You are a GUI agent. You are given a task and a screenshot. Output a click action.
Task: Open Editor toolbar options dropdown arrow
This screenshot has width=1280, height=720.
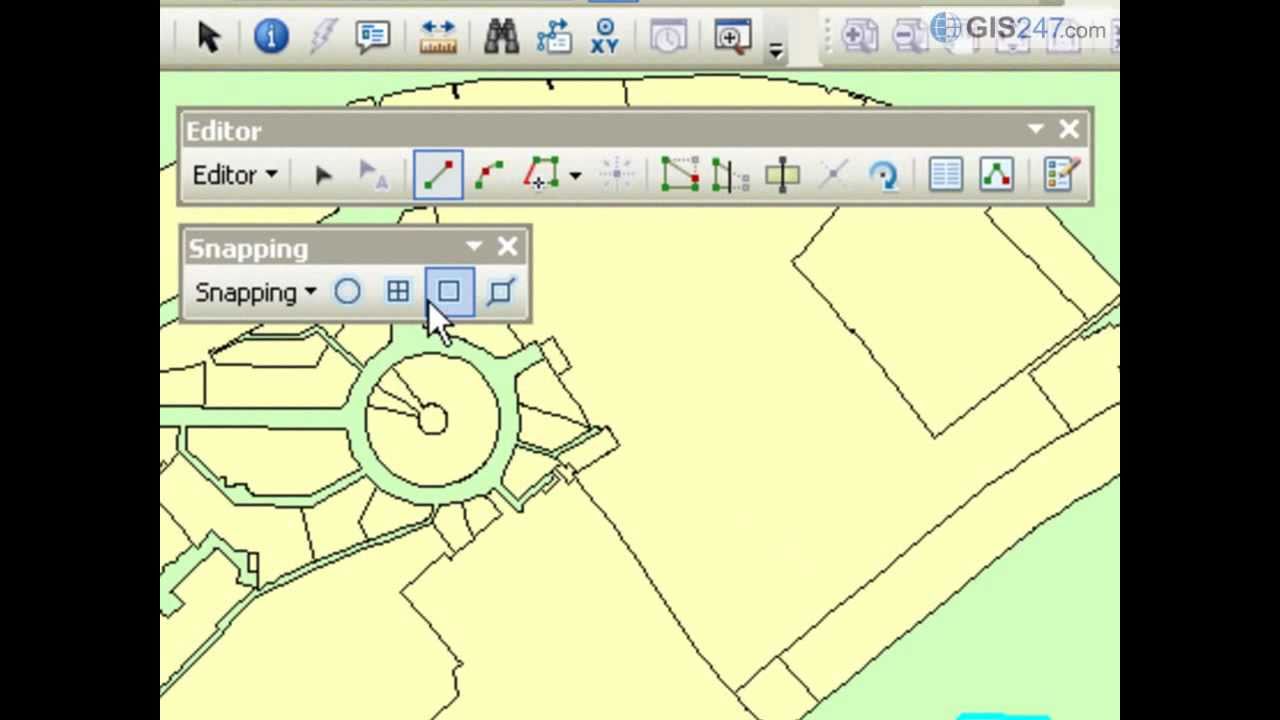tap(1036, 129)
